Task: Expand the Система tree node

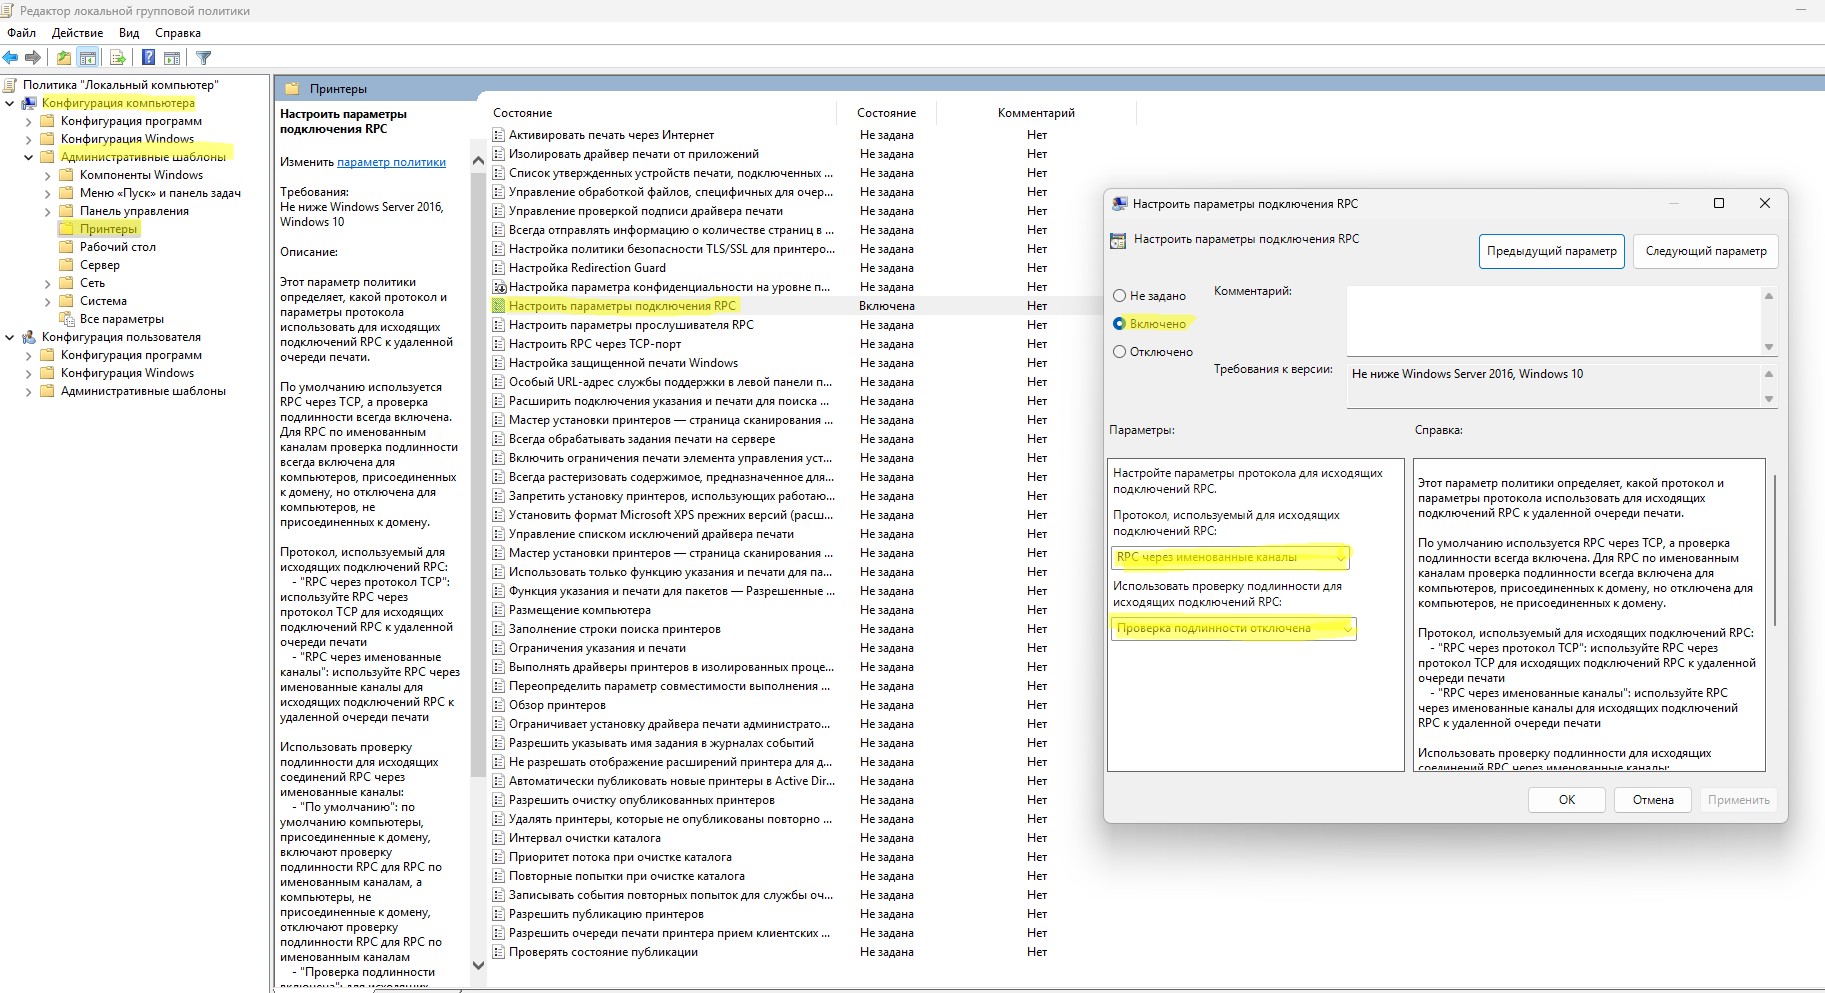Action: (x=48, y=301)
